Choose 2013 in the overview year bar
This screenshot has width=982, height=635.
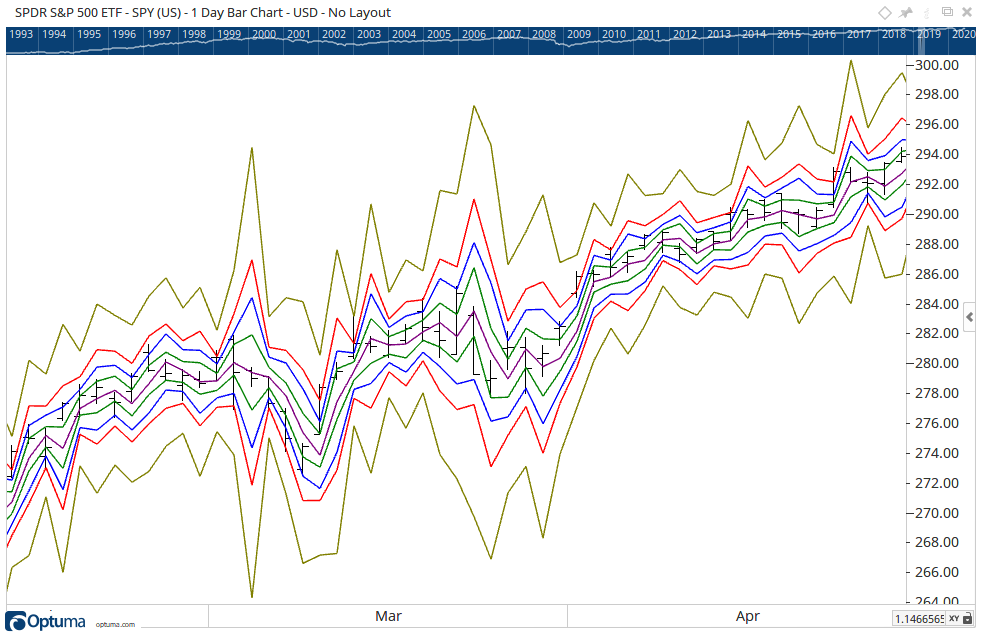tap(719, 34)
